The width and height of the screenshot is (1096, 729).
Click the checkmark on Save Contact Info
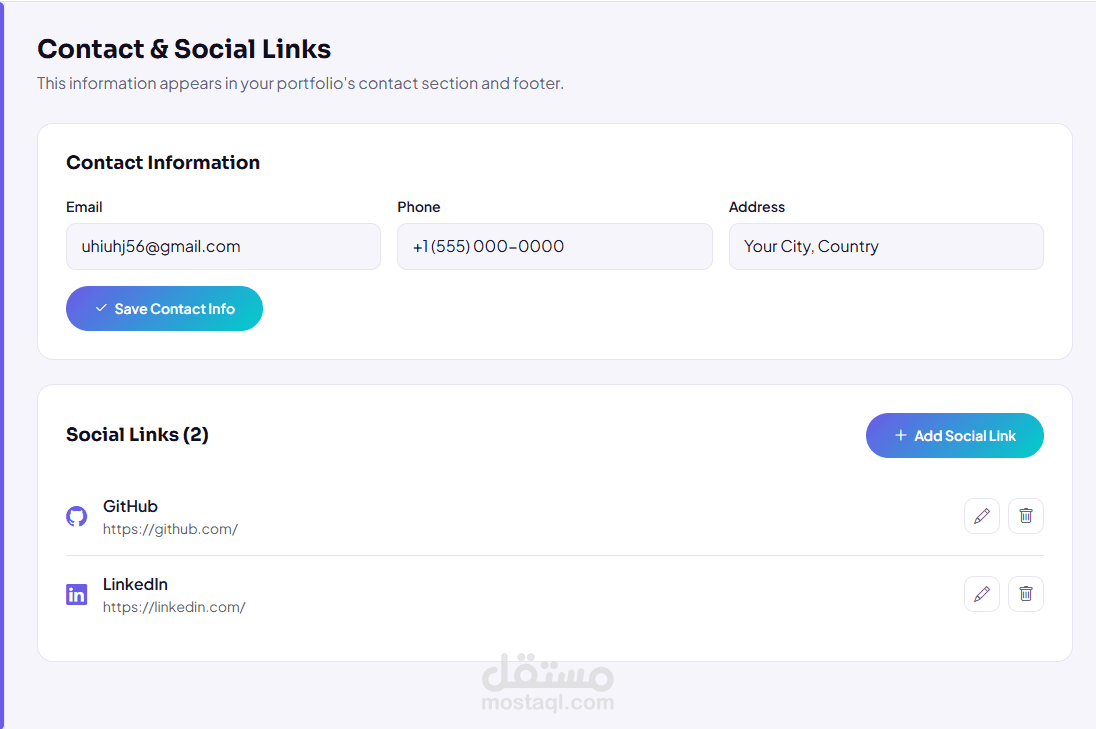[x=101, y=308]
